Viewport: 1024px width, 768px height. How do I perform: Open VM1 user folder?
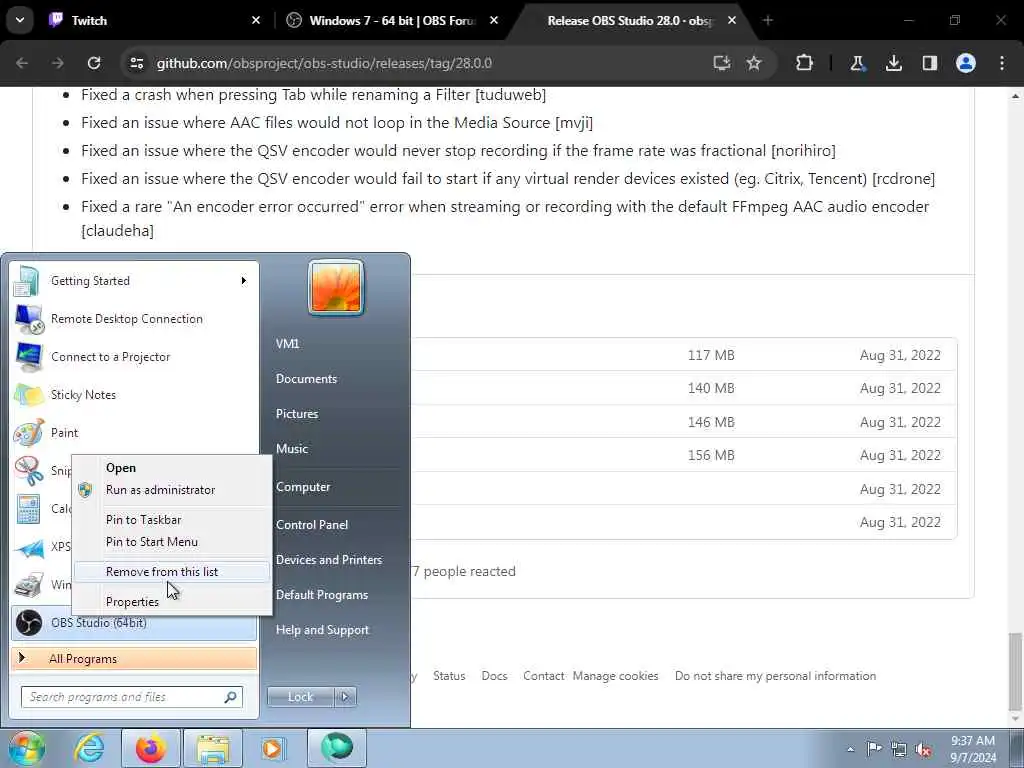pyautogui.click(x=287, y=344)
